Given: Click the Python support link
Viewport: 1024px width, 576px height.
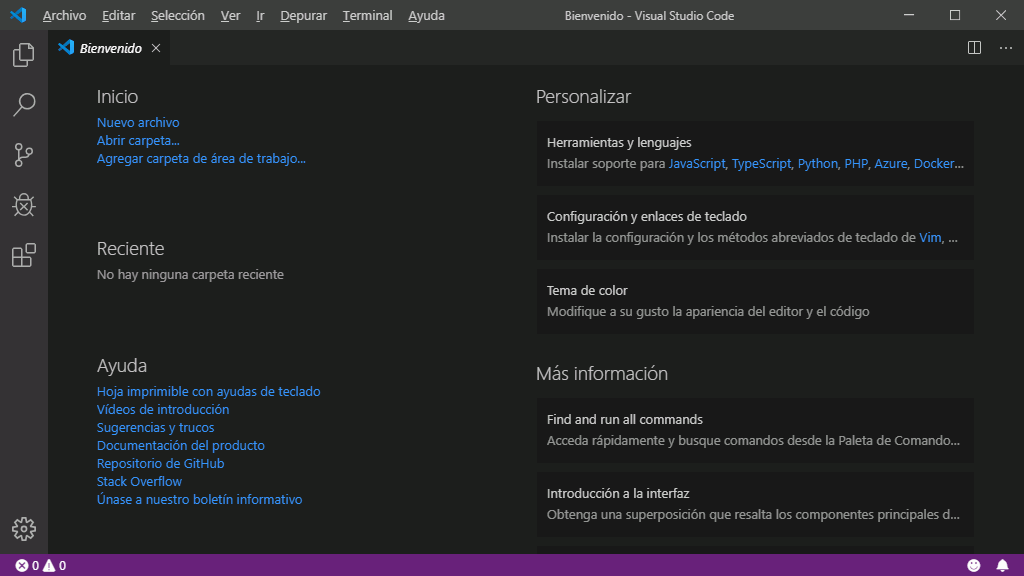Looking at the screenshot, I should 817,163.
